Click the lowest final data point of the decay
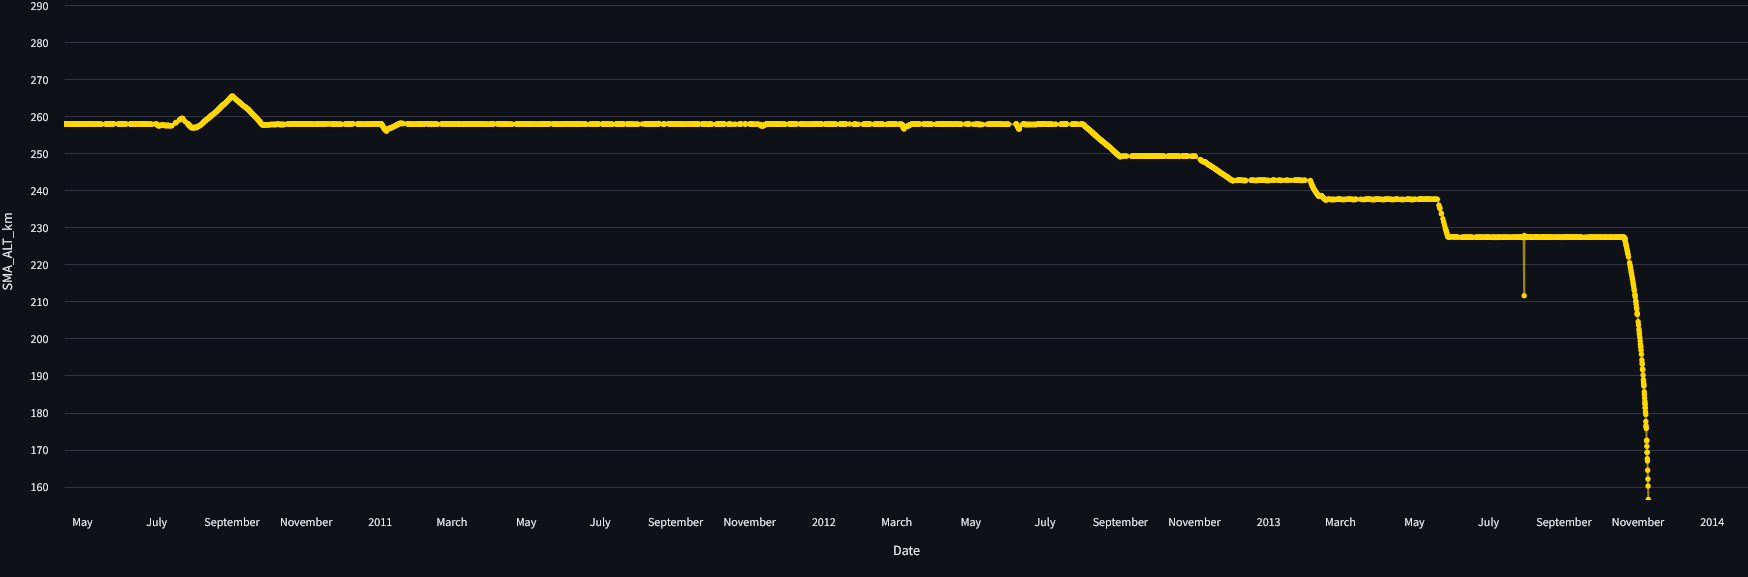 coord(1648,497)
